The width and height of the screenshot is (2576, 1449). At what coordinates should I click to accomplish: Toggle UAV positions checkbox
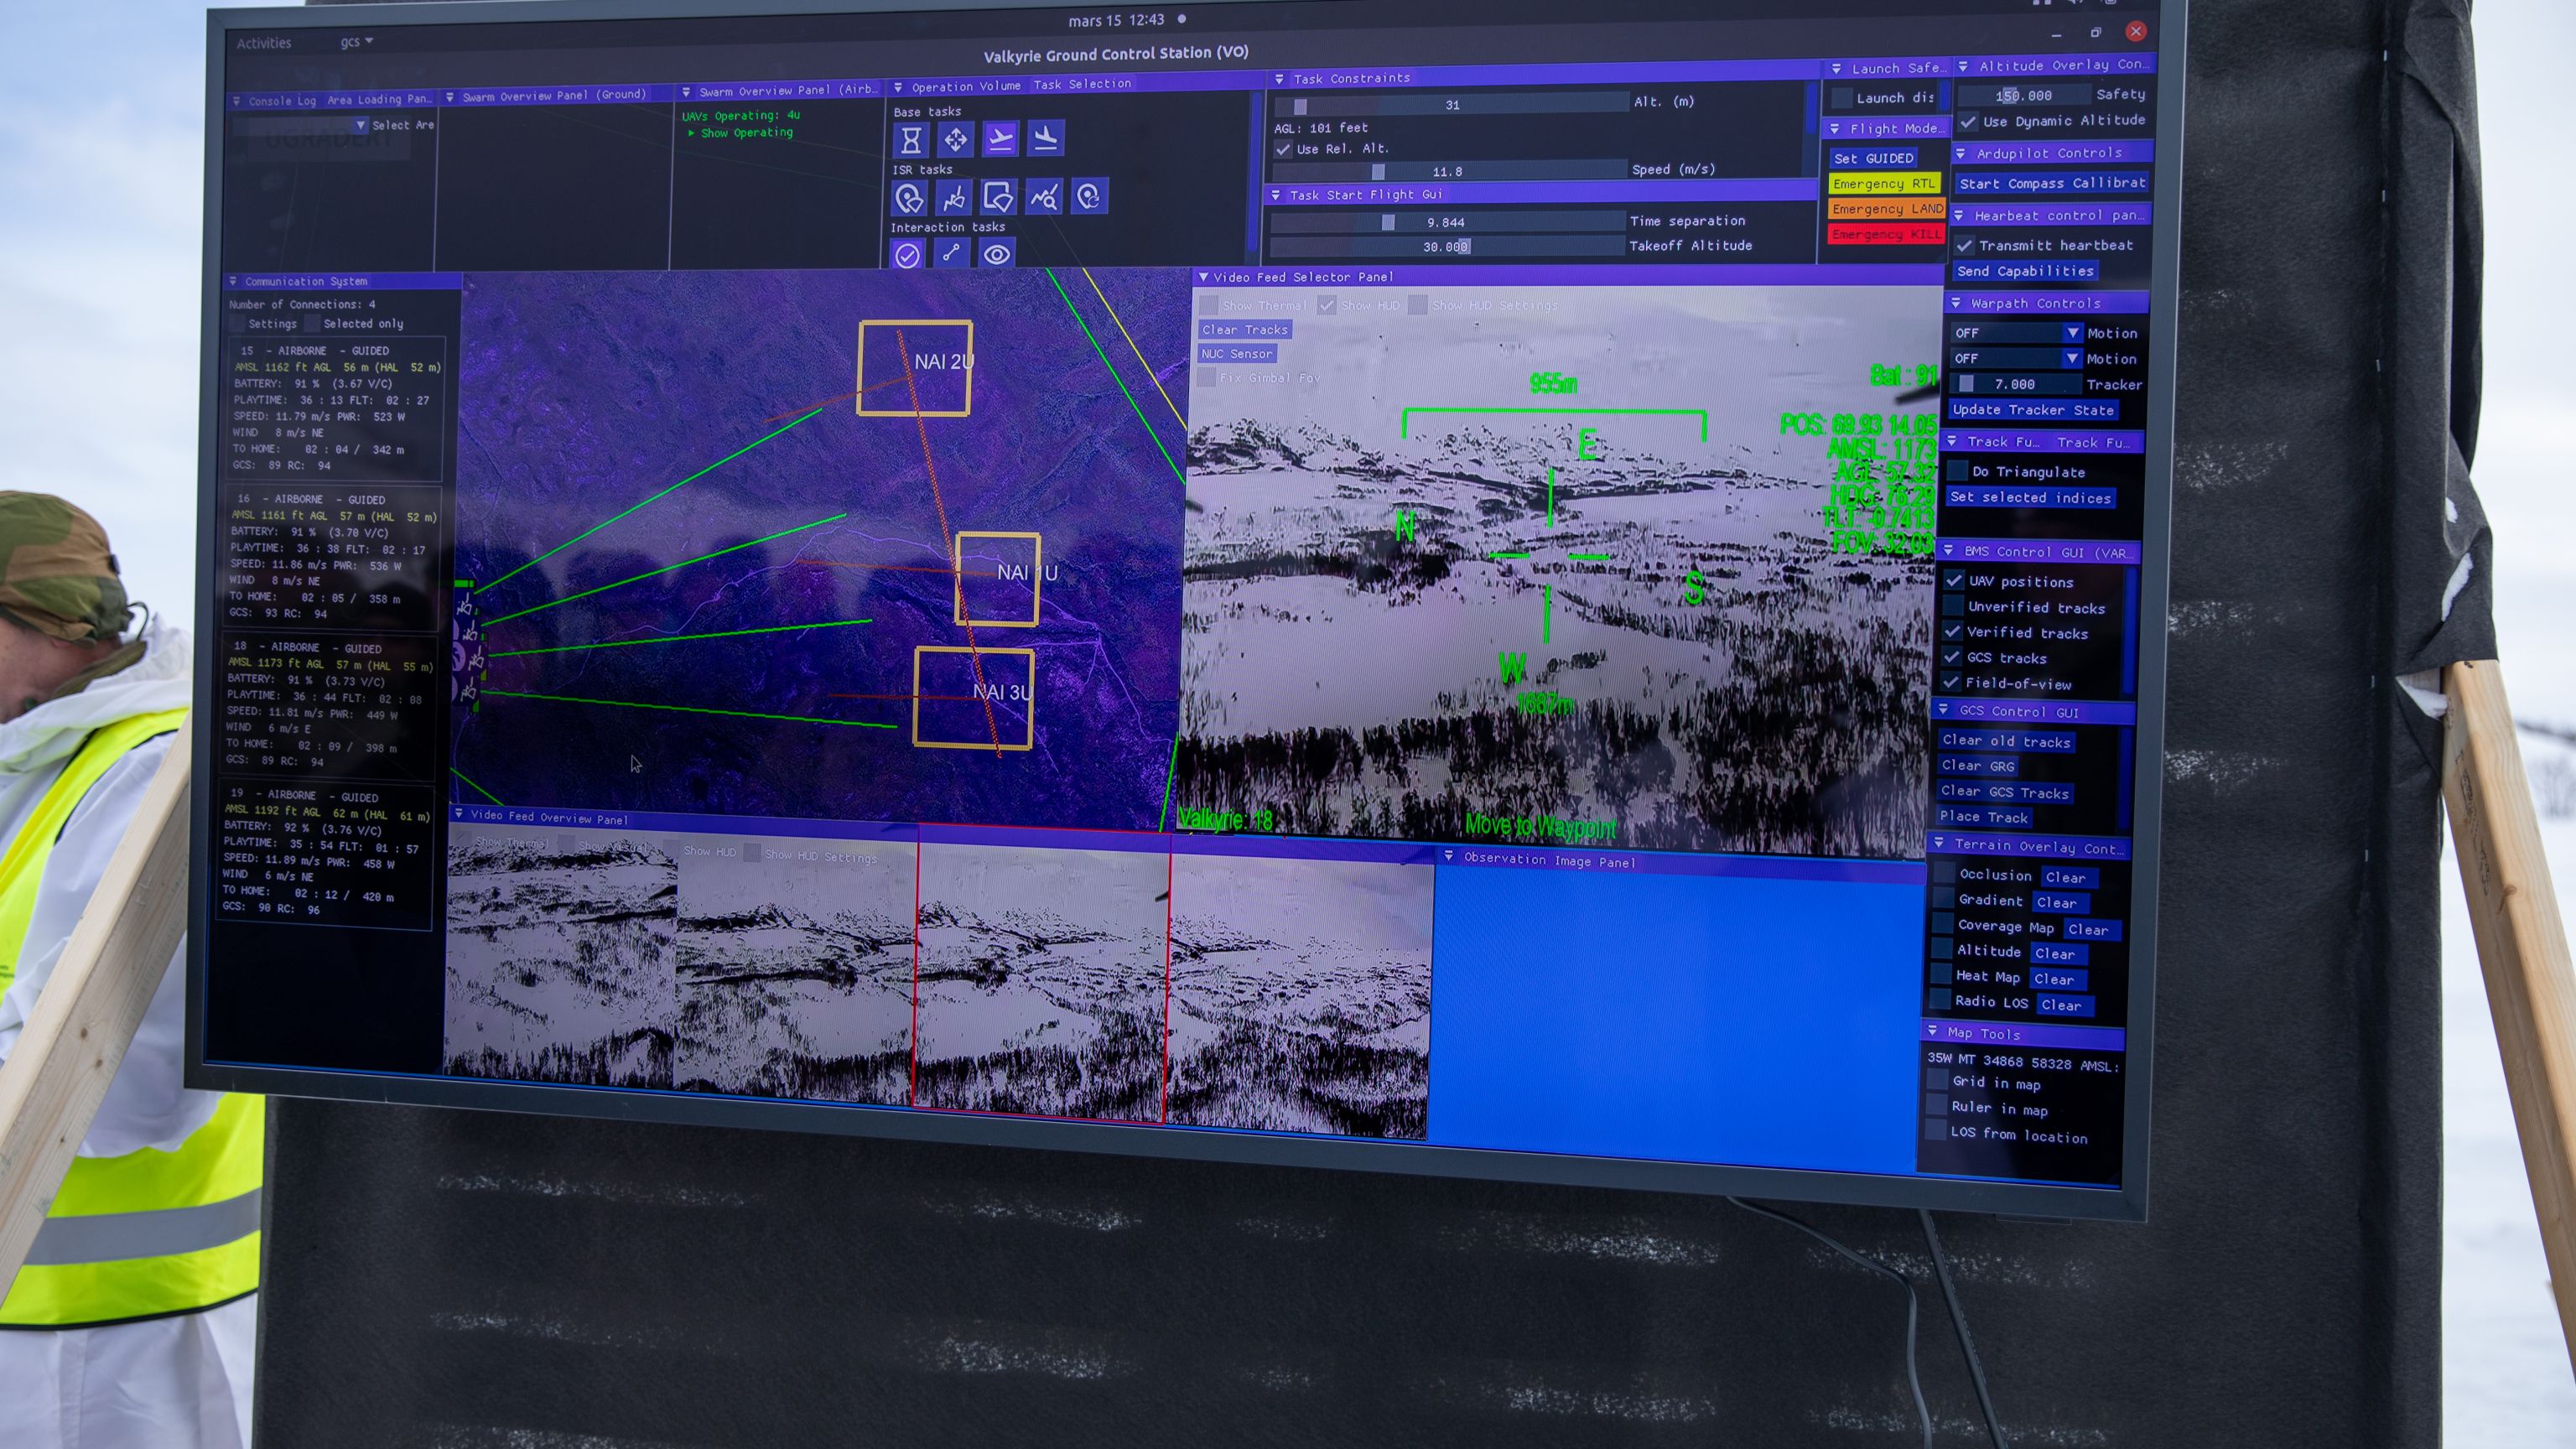pyautogui.click(x=1953, y=580)
